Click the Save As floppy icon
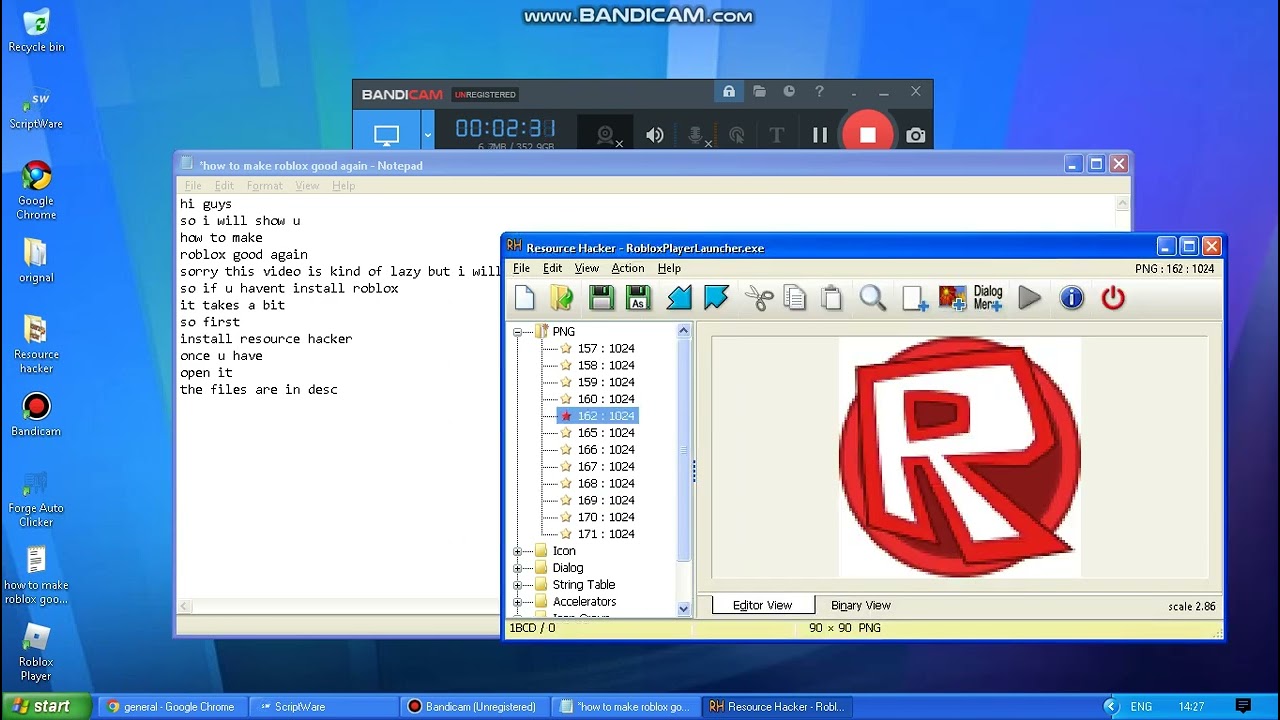This screenshot has height=720, width=1280. point(638,297)
